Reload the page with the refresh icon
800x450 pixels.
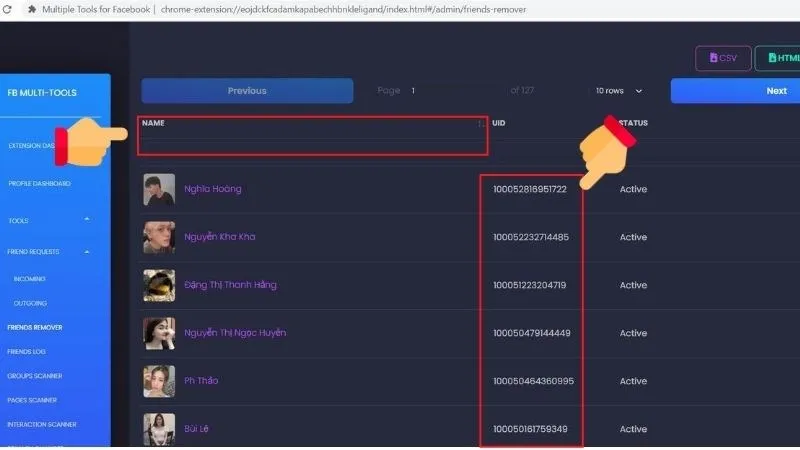7,9
